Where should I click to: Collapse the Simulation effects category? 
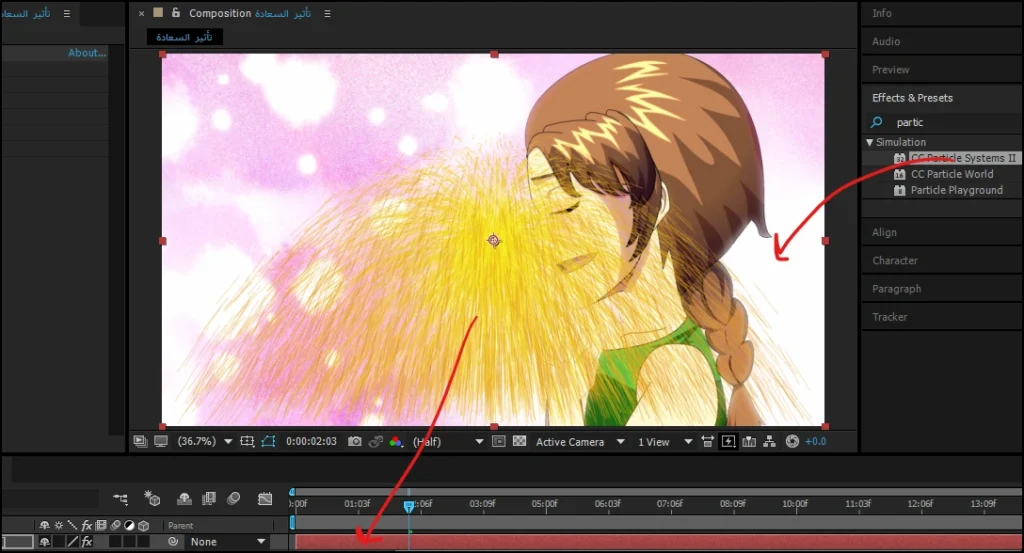pos(869,142)
